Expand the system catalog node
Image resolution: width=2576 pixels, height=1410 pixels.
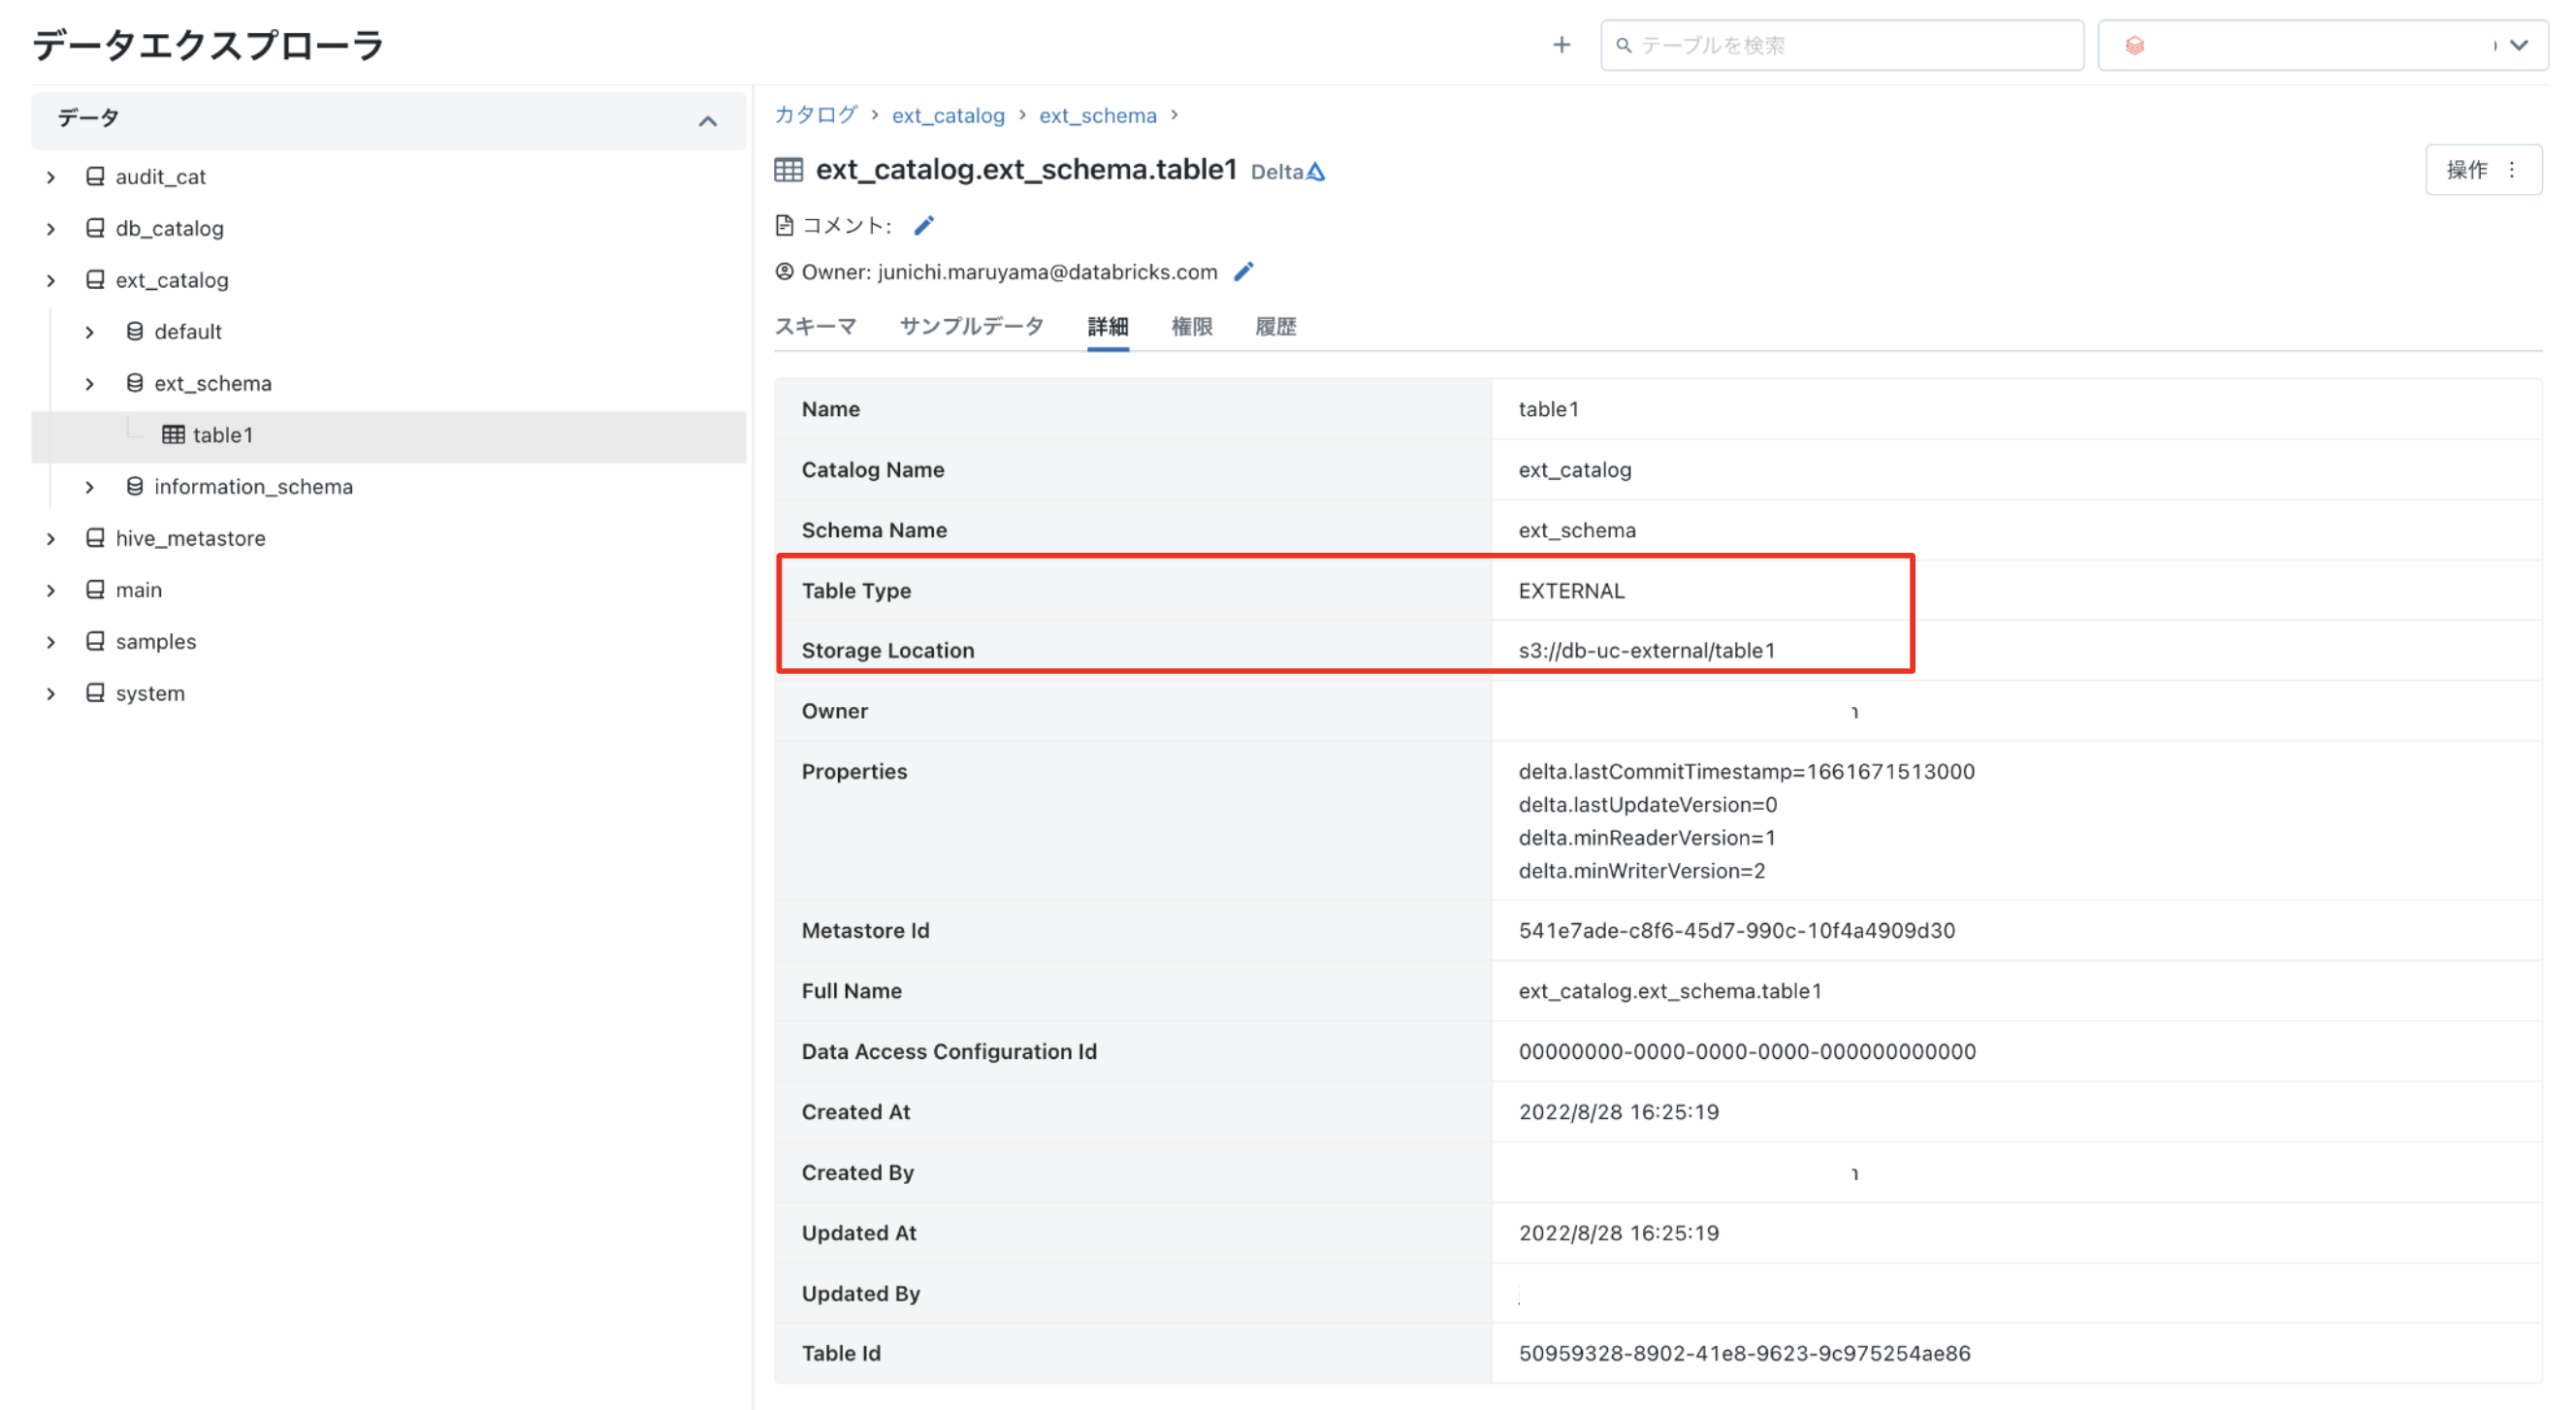tap(51, 693)
